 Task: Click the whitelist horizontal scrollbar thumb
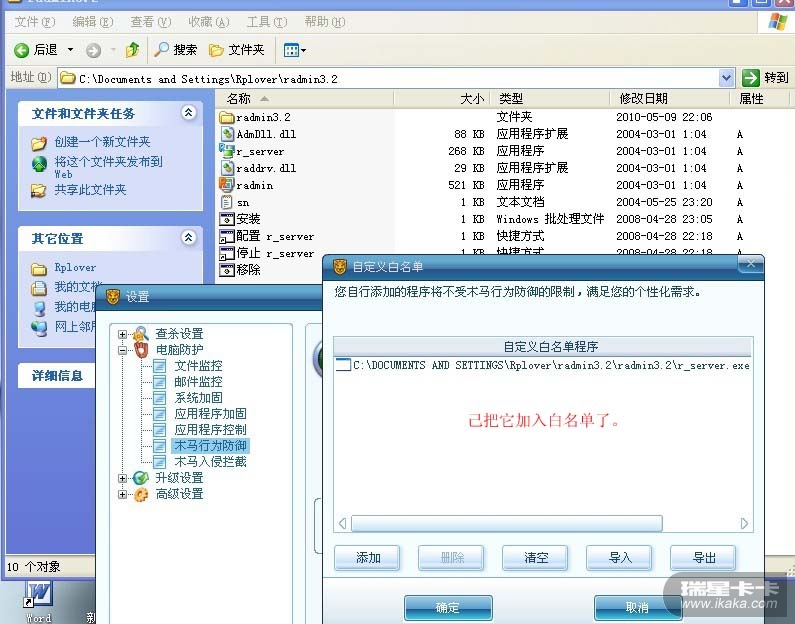pos(507,523)
